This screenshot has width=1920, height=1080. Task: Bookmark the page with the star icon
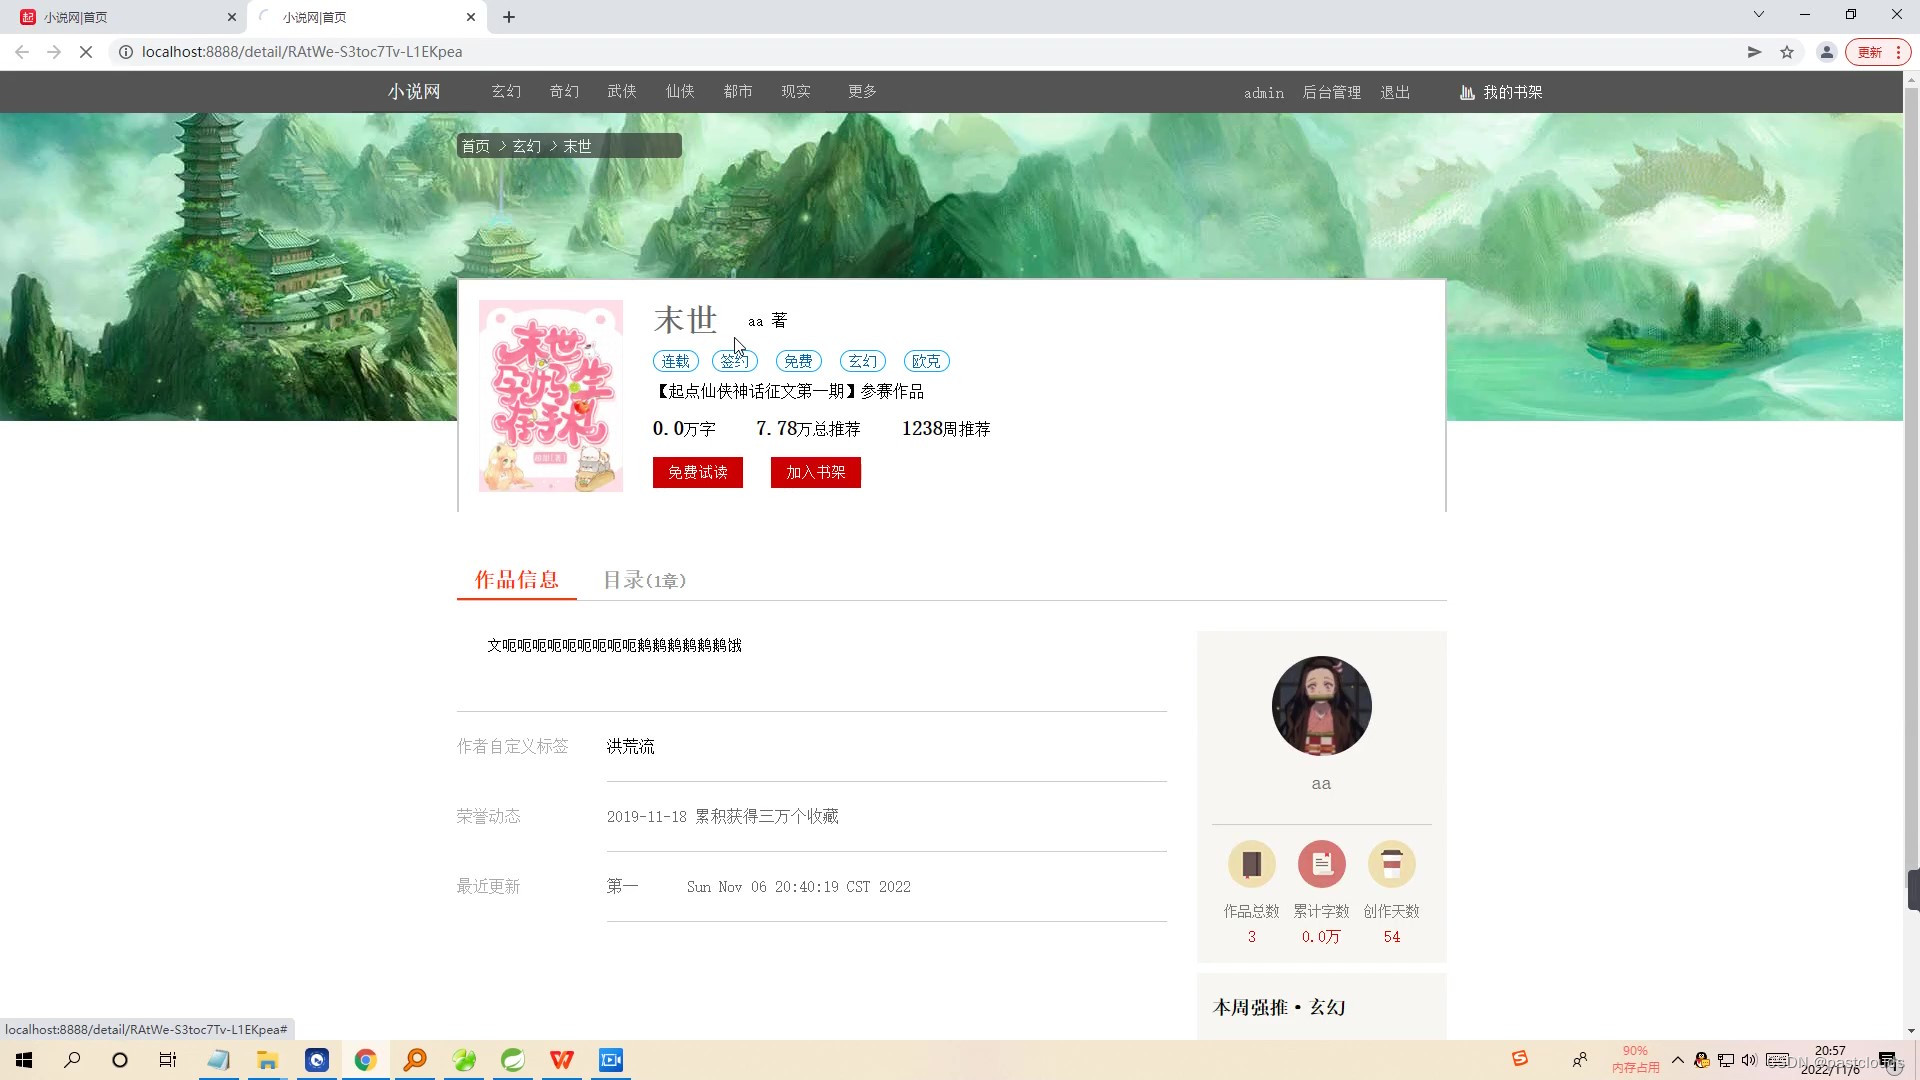point(1787,51)
